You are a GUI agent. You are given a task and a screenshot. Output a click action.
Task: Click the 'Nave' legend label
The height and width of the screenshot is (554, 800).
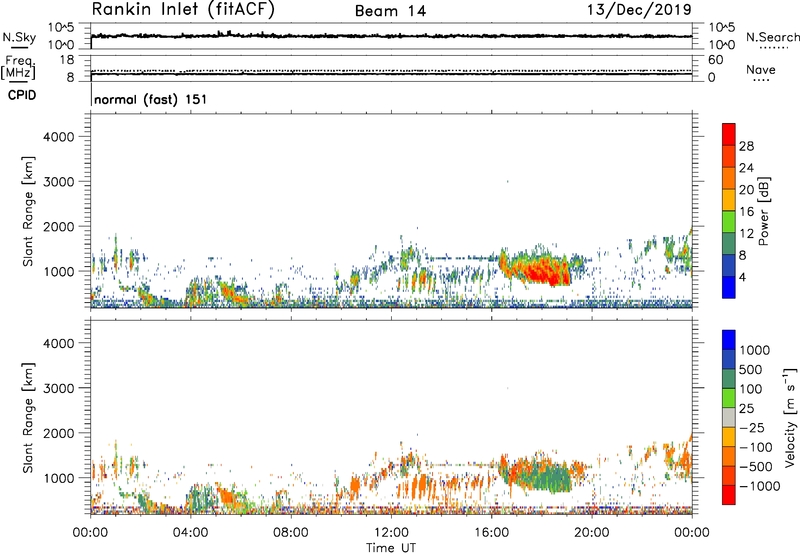(x=761, y=69)
